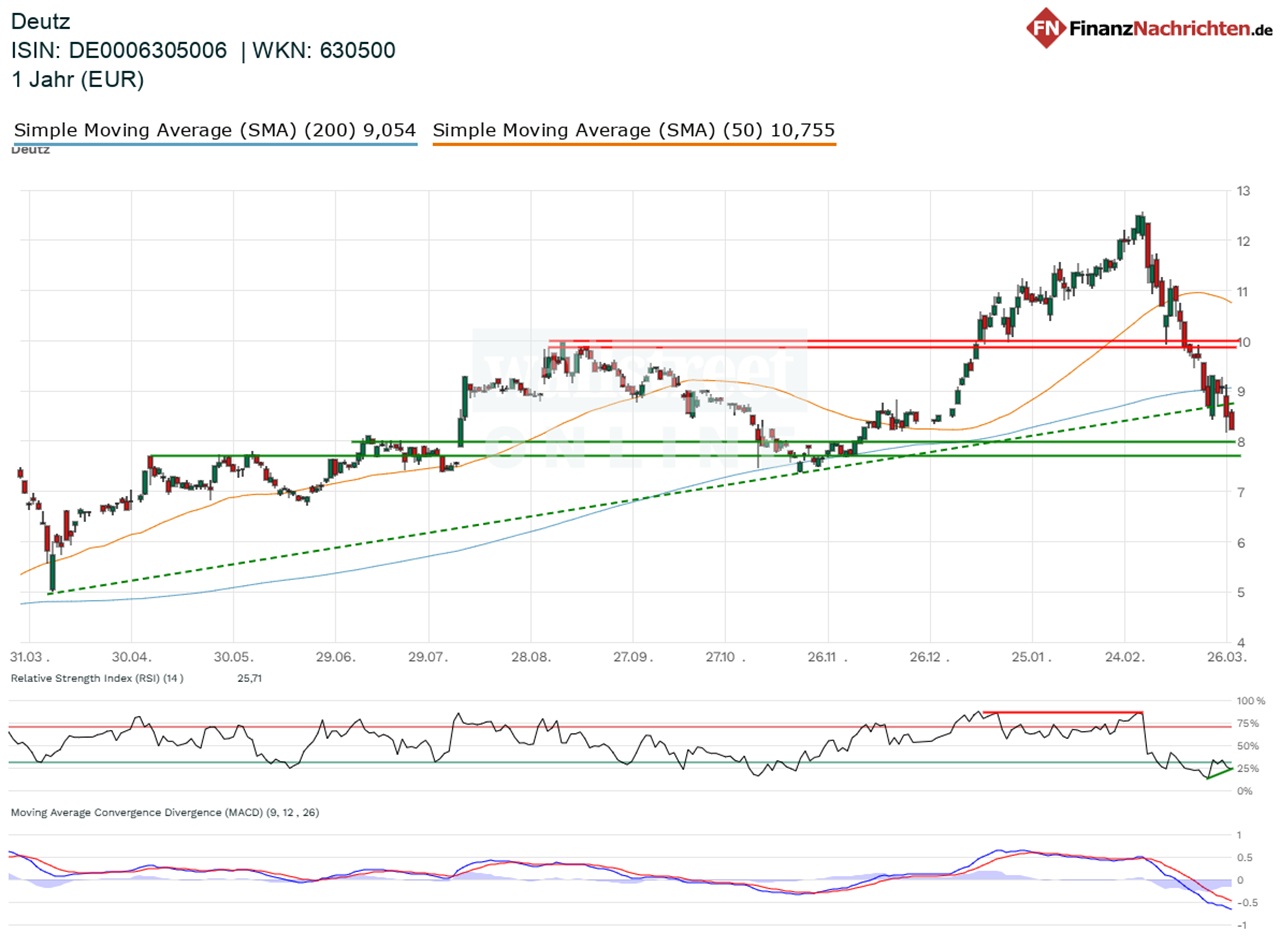Click the ISIN DE0006305006 text
Viewport: 1280px width, 940px height.
coord(119,50)
